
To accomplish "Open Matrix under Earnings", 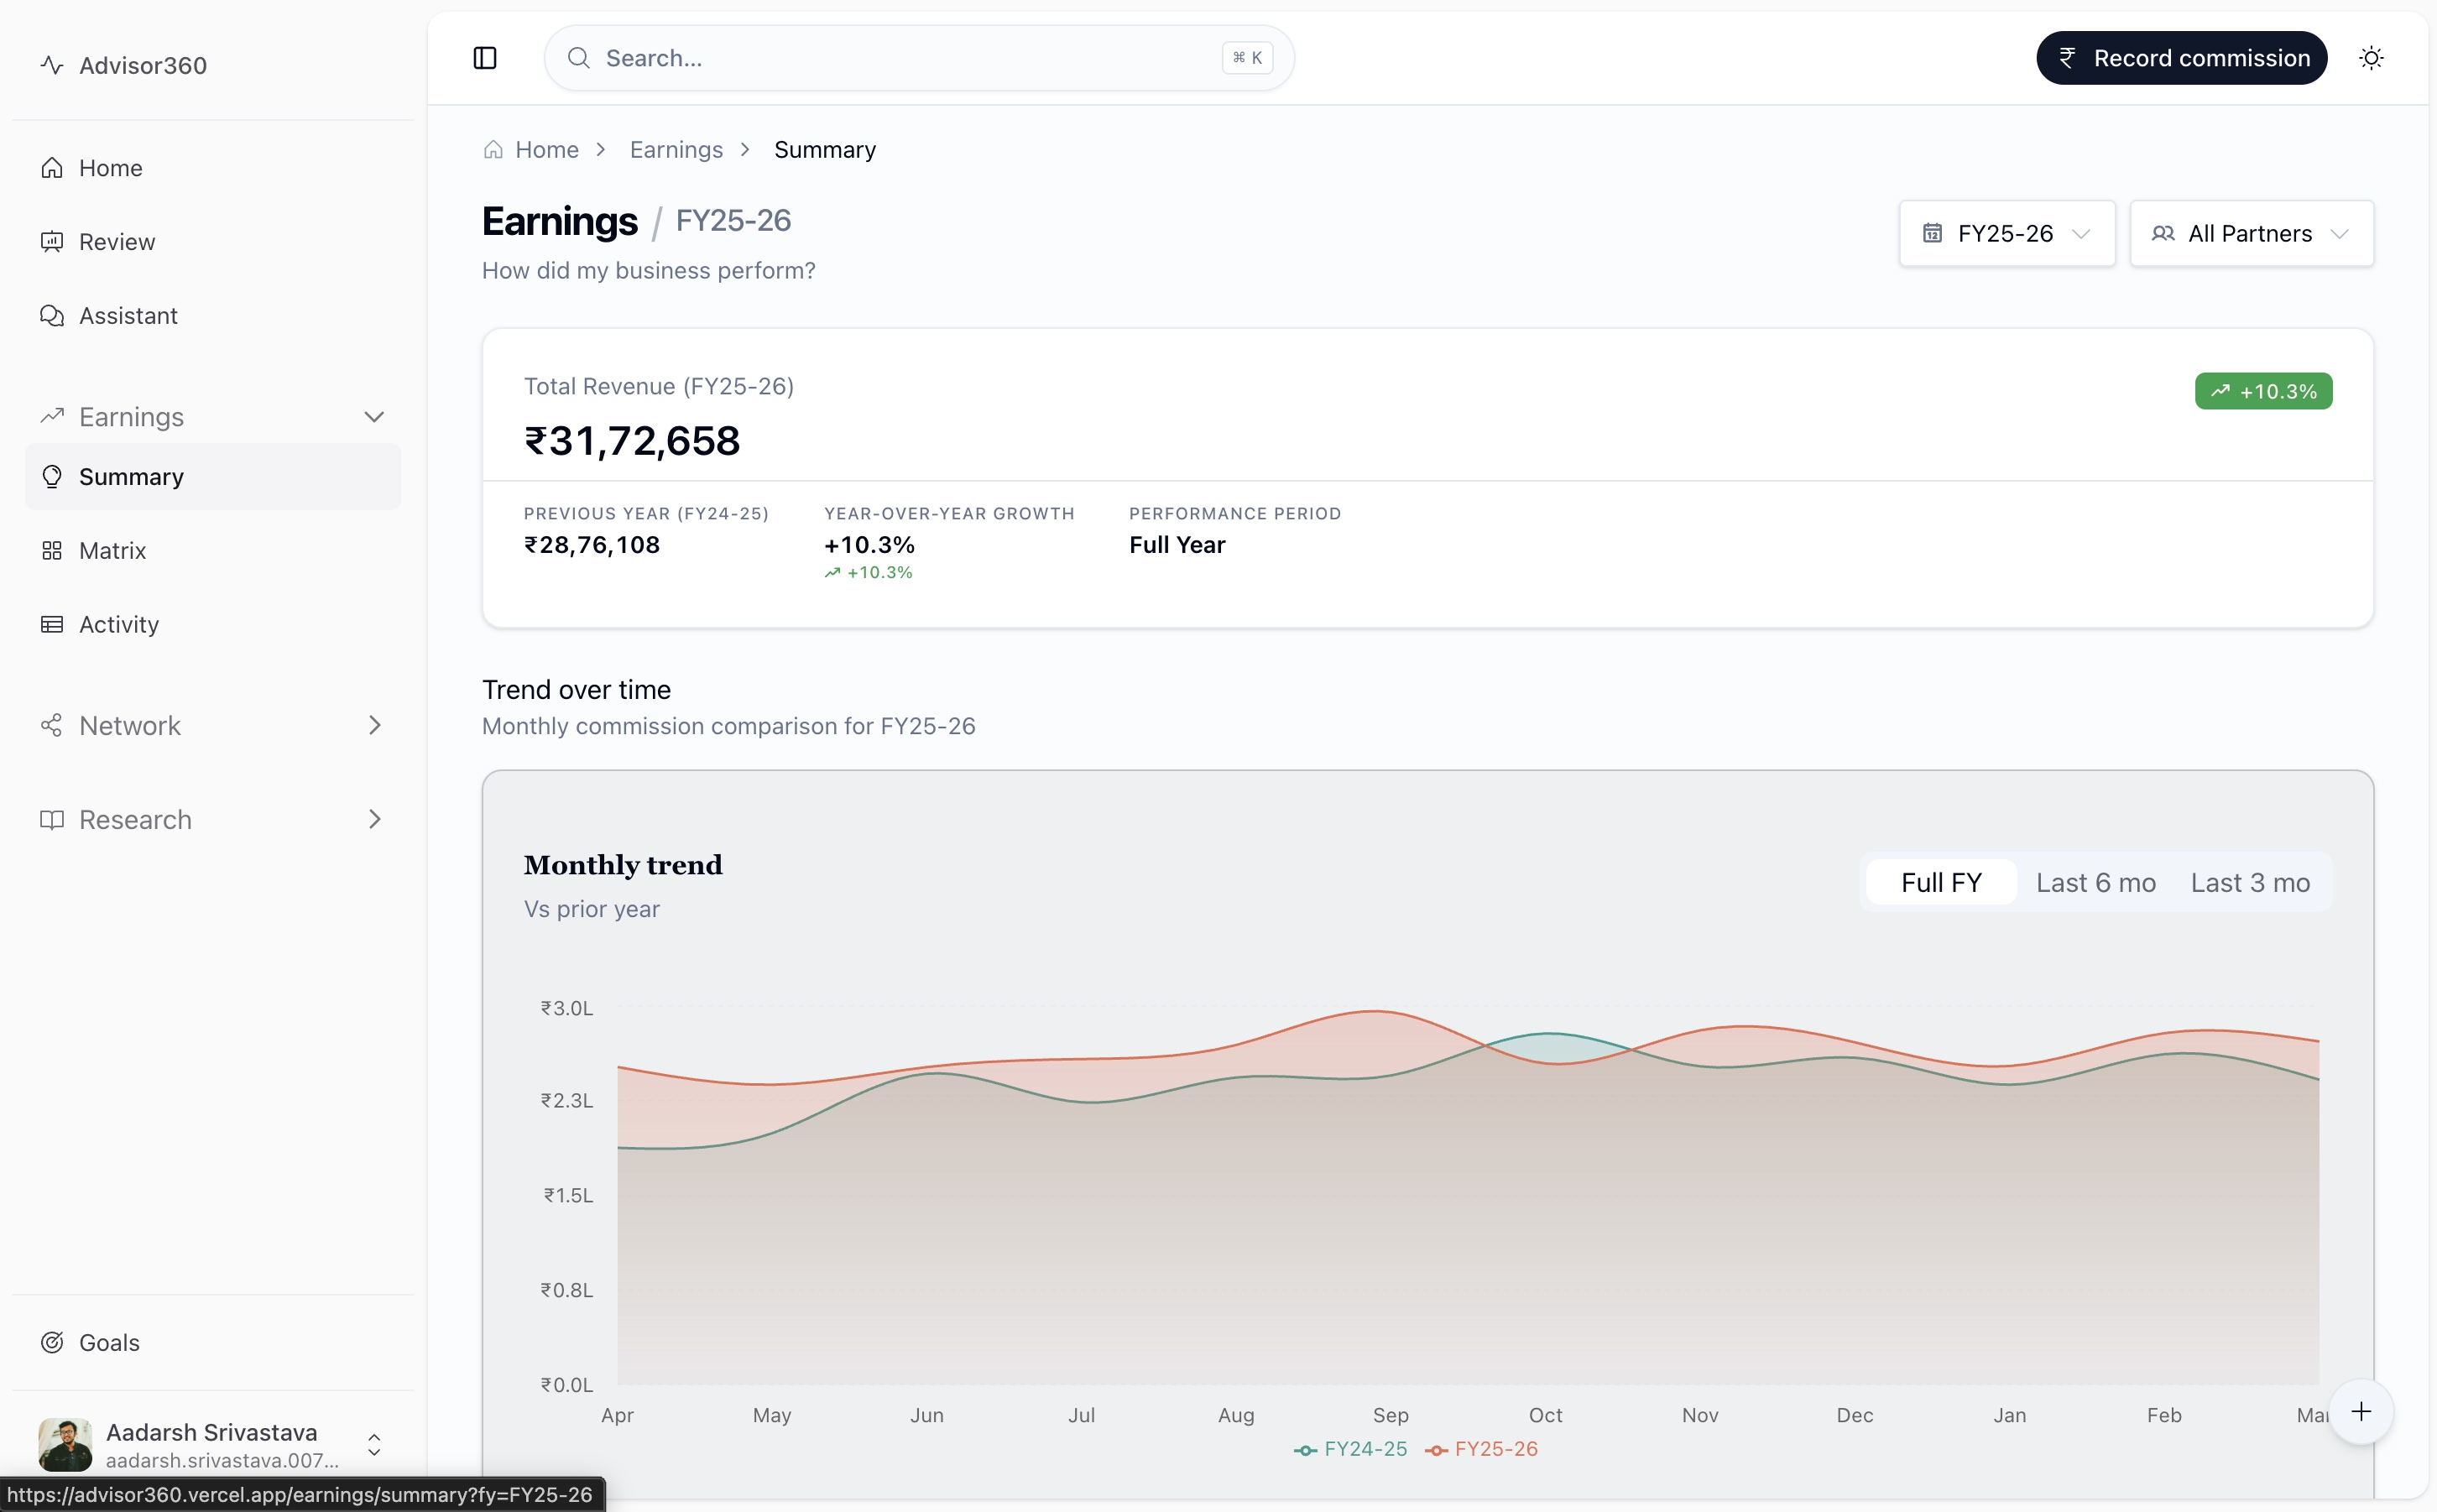I will coord(213,551).
